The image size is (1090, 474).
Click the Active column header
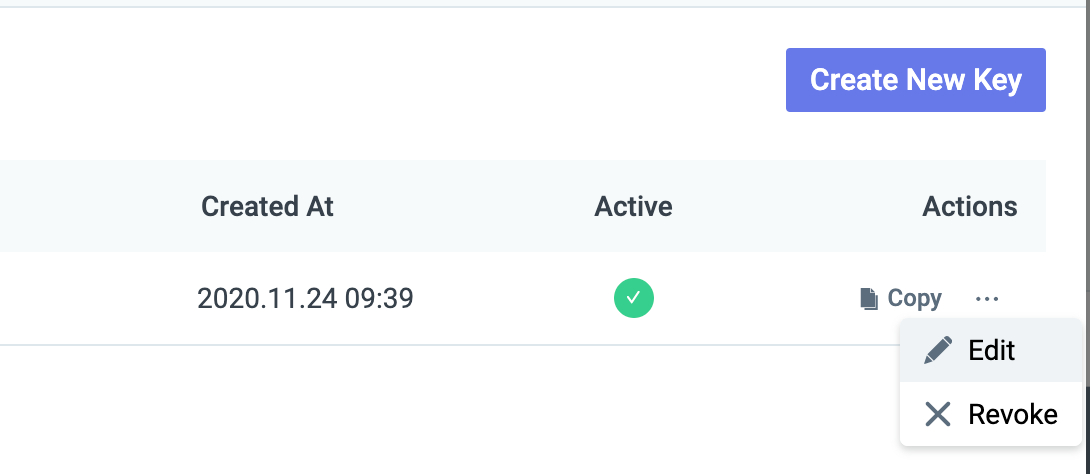tap(633, 207)
